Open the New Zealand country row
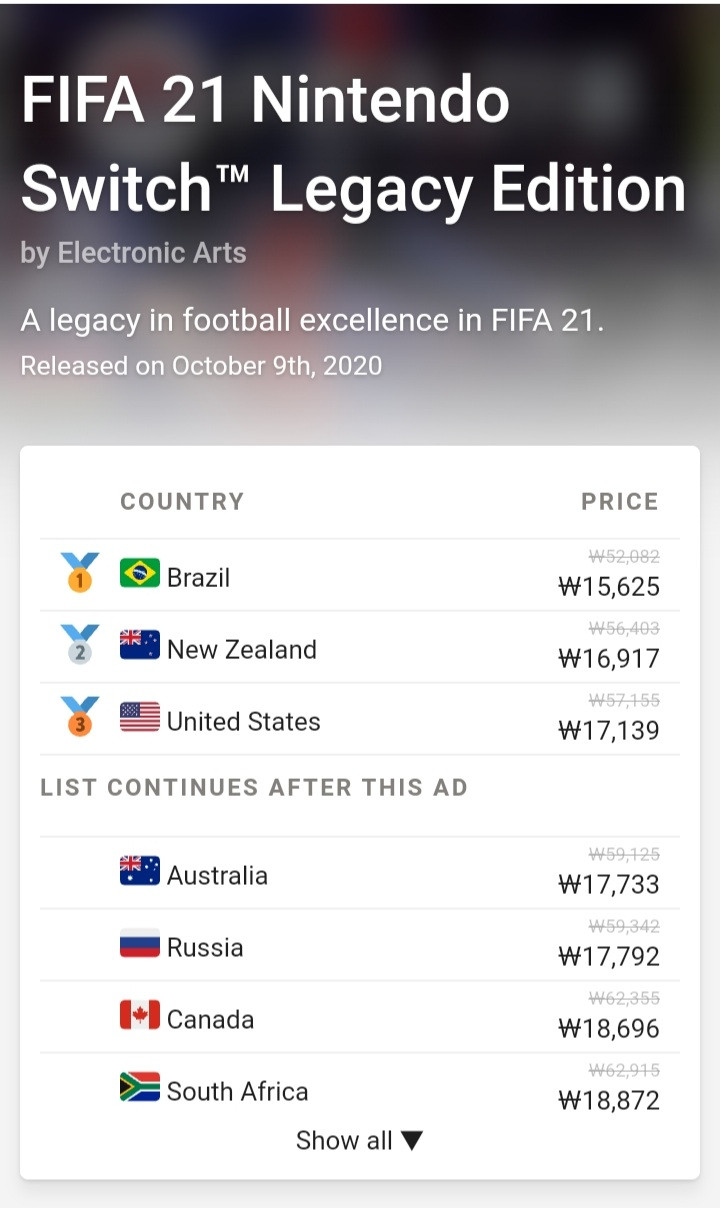This screenshot has height=1208, width=720. click(360, 647)
